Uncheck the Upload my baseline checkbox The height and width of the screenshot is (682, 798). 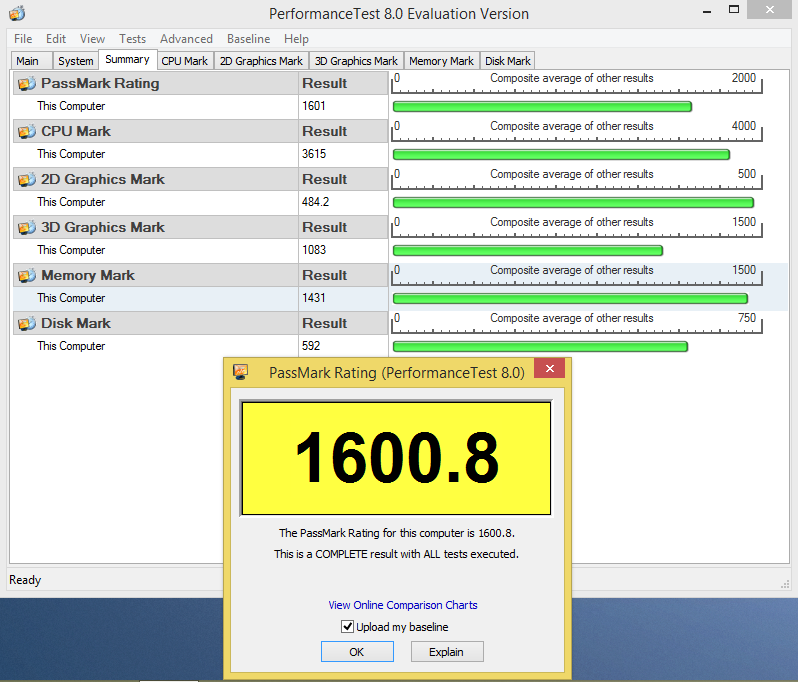click(x=347, y=627)
